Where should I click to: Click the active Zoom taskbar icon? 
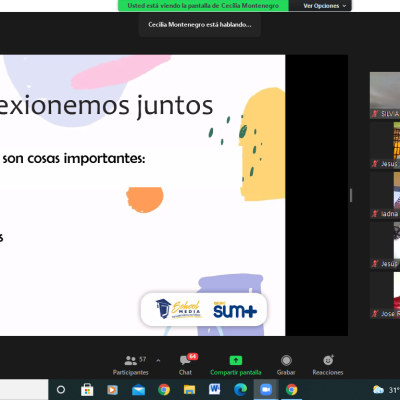coord(266,389)
